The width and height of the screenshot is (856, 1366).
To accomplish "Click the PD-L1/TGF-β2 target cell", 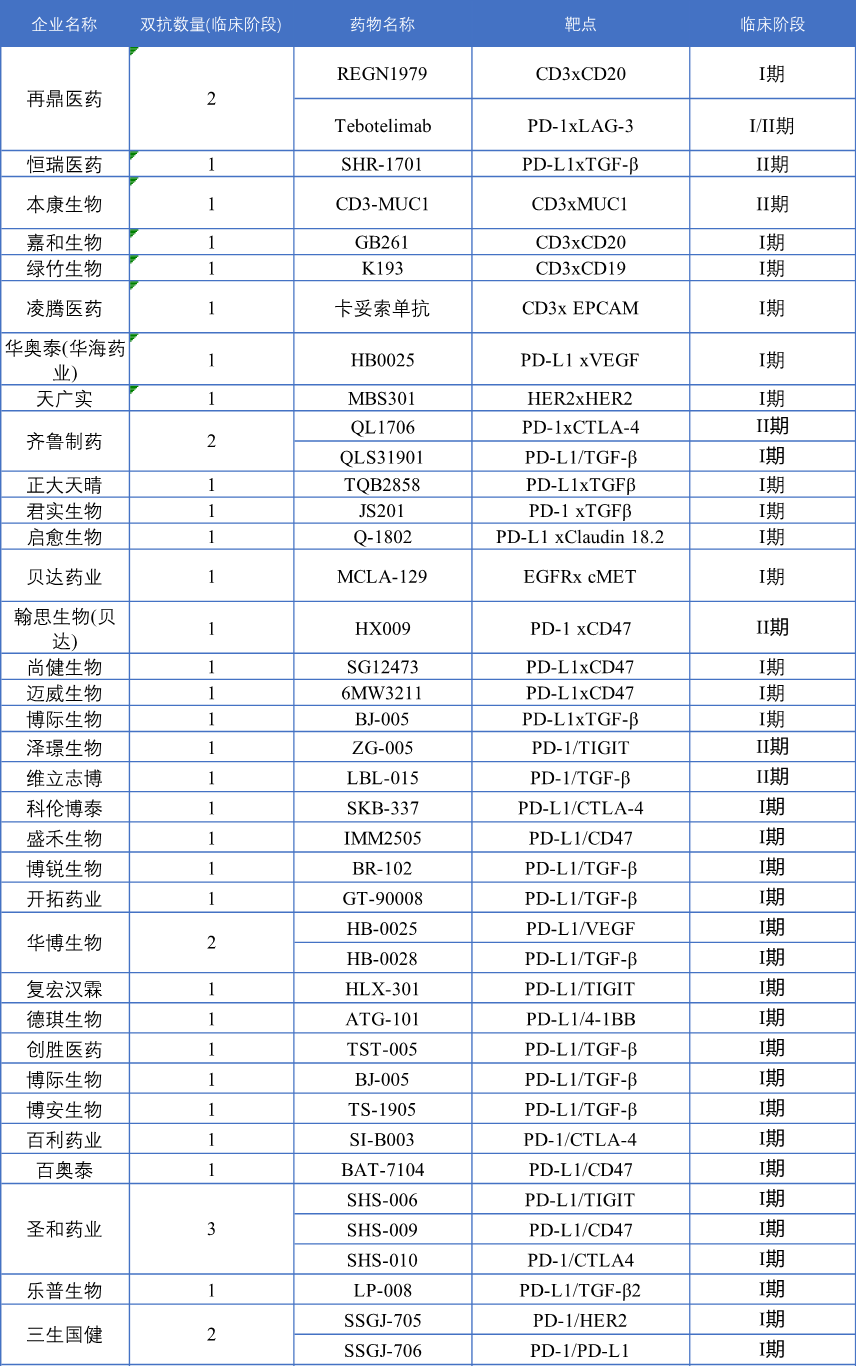I will tap(581, 1289).
